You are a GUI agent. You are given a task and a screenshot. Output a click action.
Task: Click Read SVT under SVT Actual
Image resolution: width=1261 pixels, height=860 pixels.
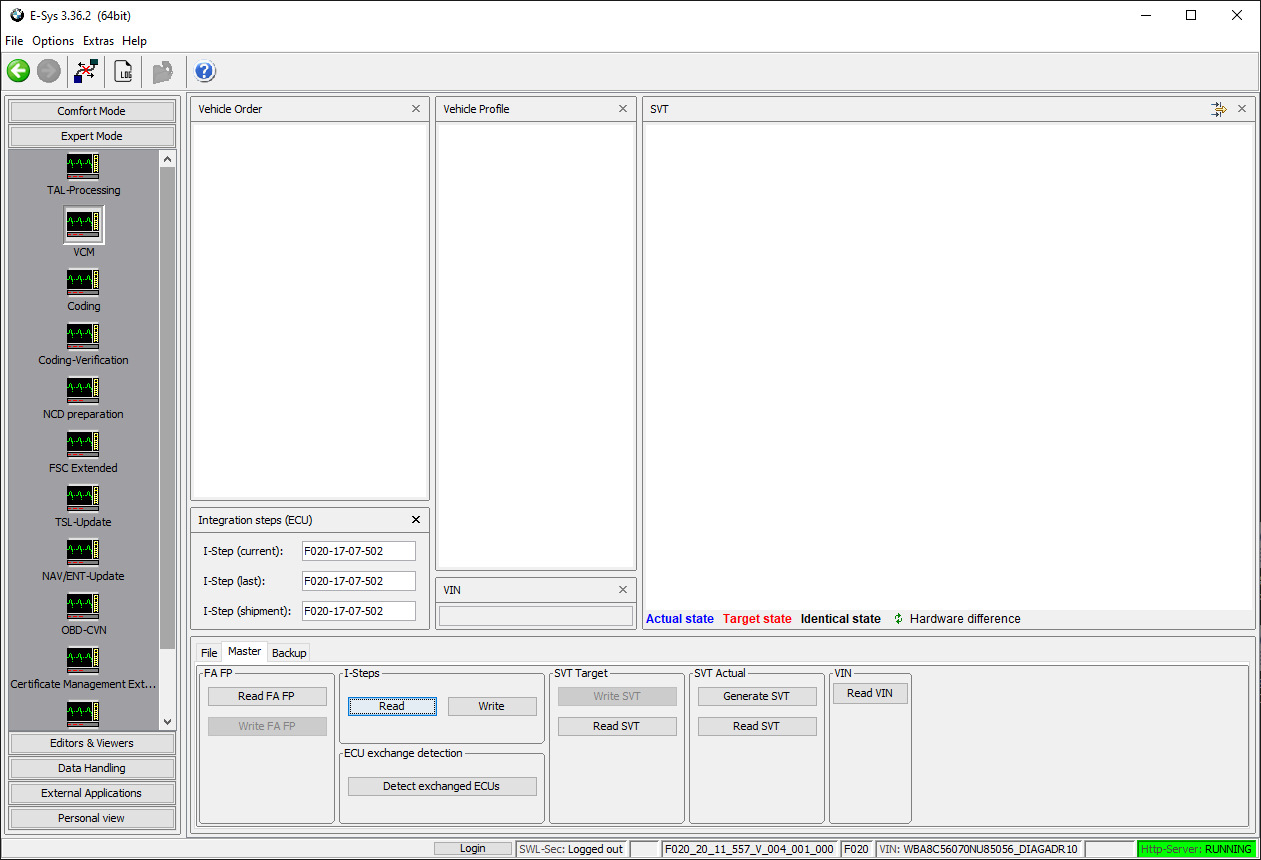coord(757,726)
